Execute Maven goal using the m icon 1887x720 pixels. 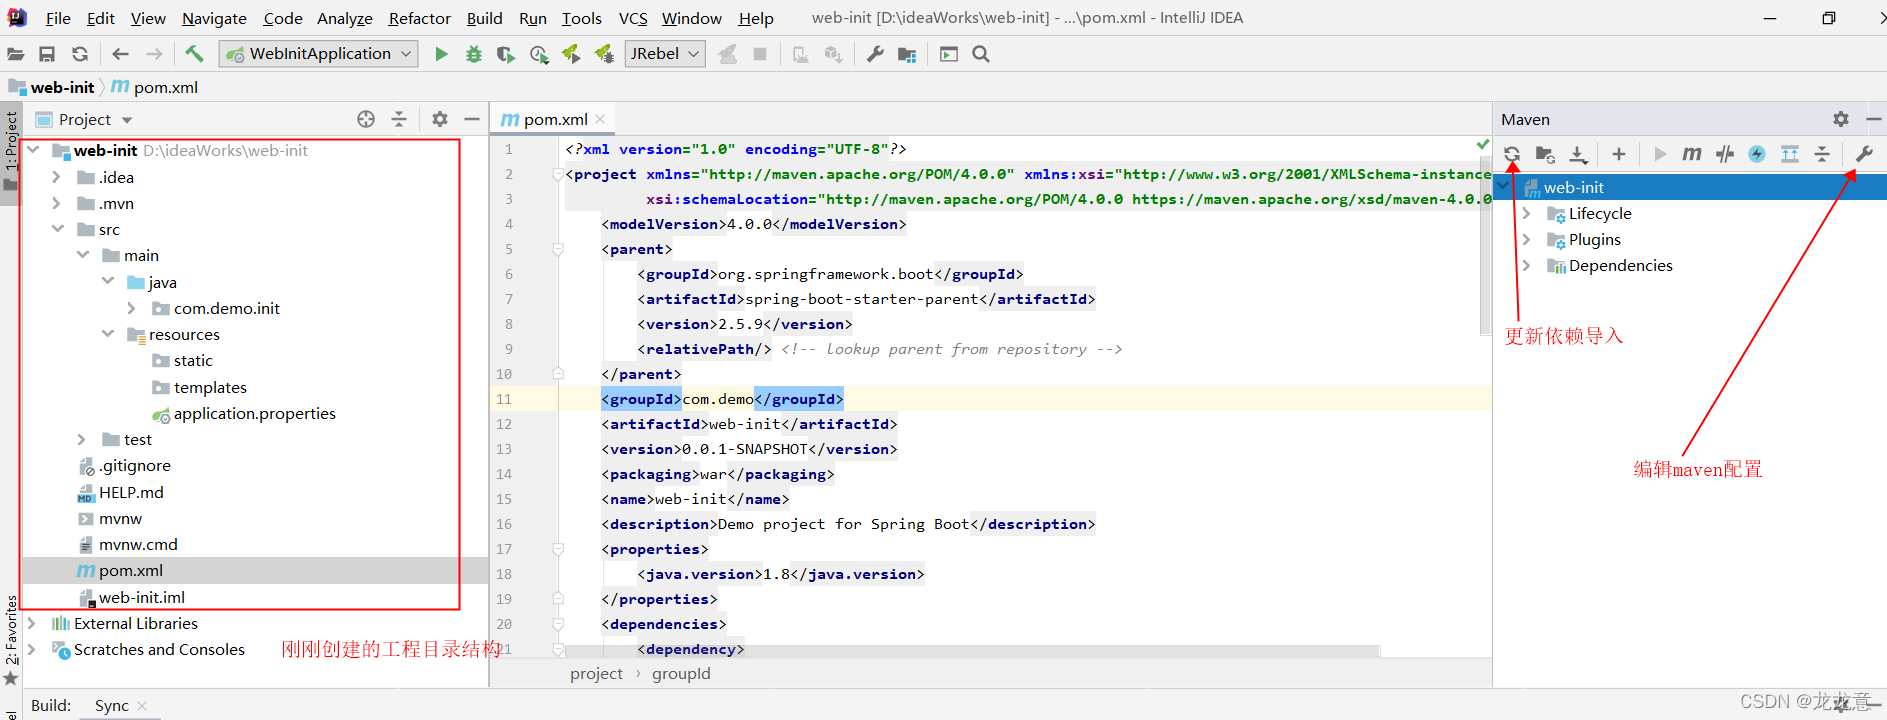(x=1692, y=154)
